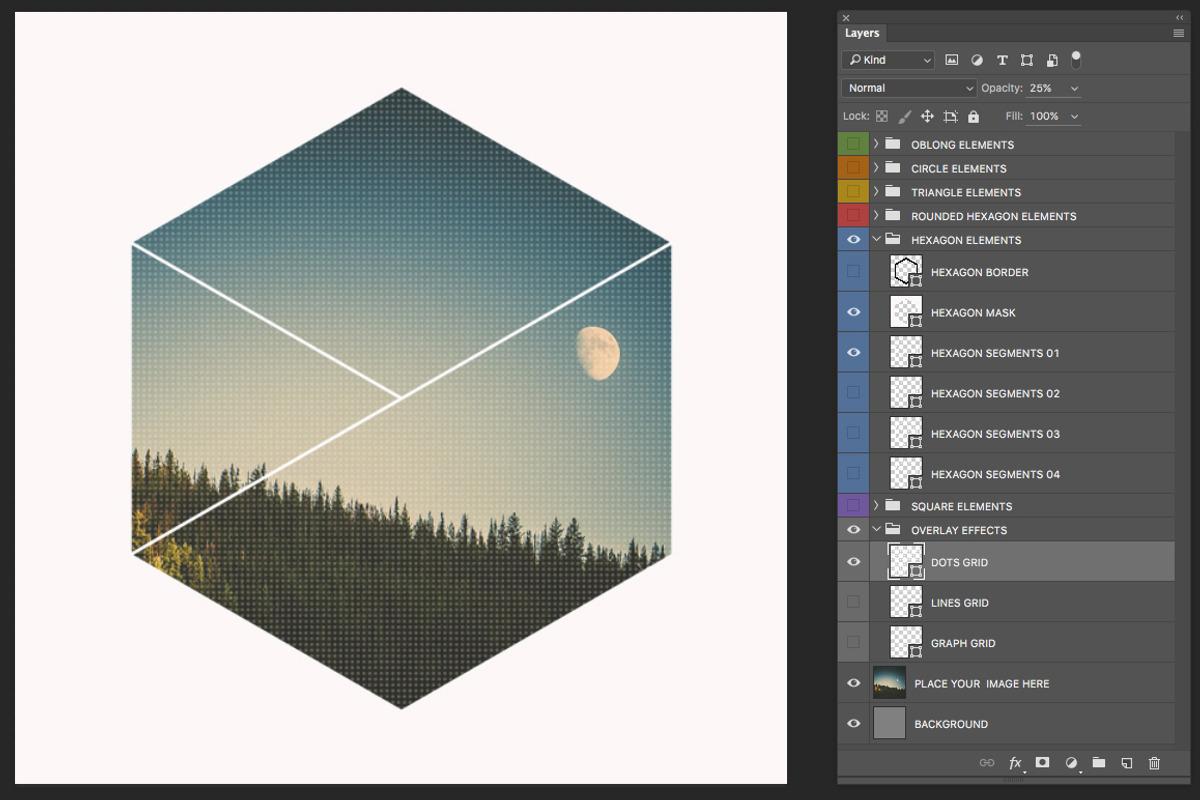Create a new layer
The height and width of the screenshot is (800, 1200).
1126,762
